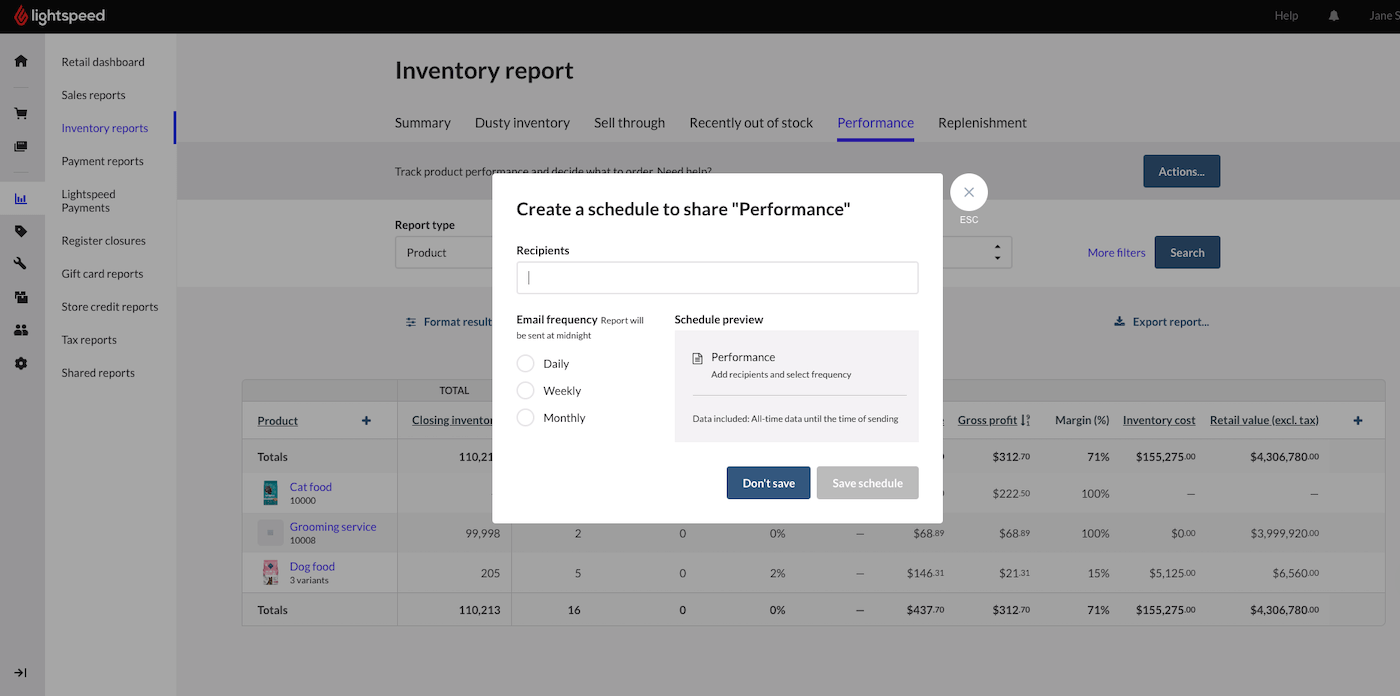Pick the Monthly frequency radio button
This screenshot has width=1400, height=696.
tap(526, 418)
